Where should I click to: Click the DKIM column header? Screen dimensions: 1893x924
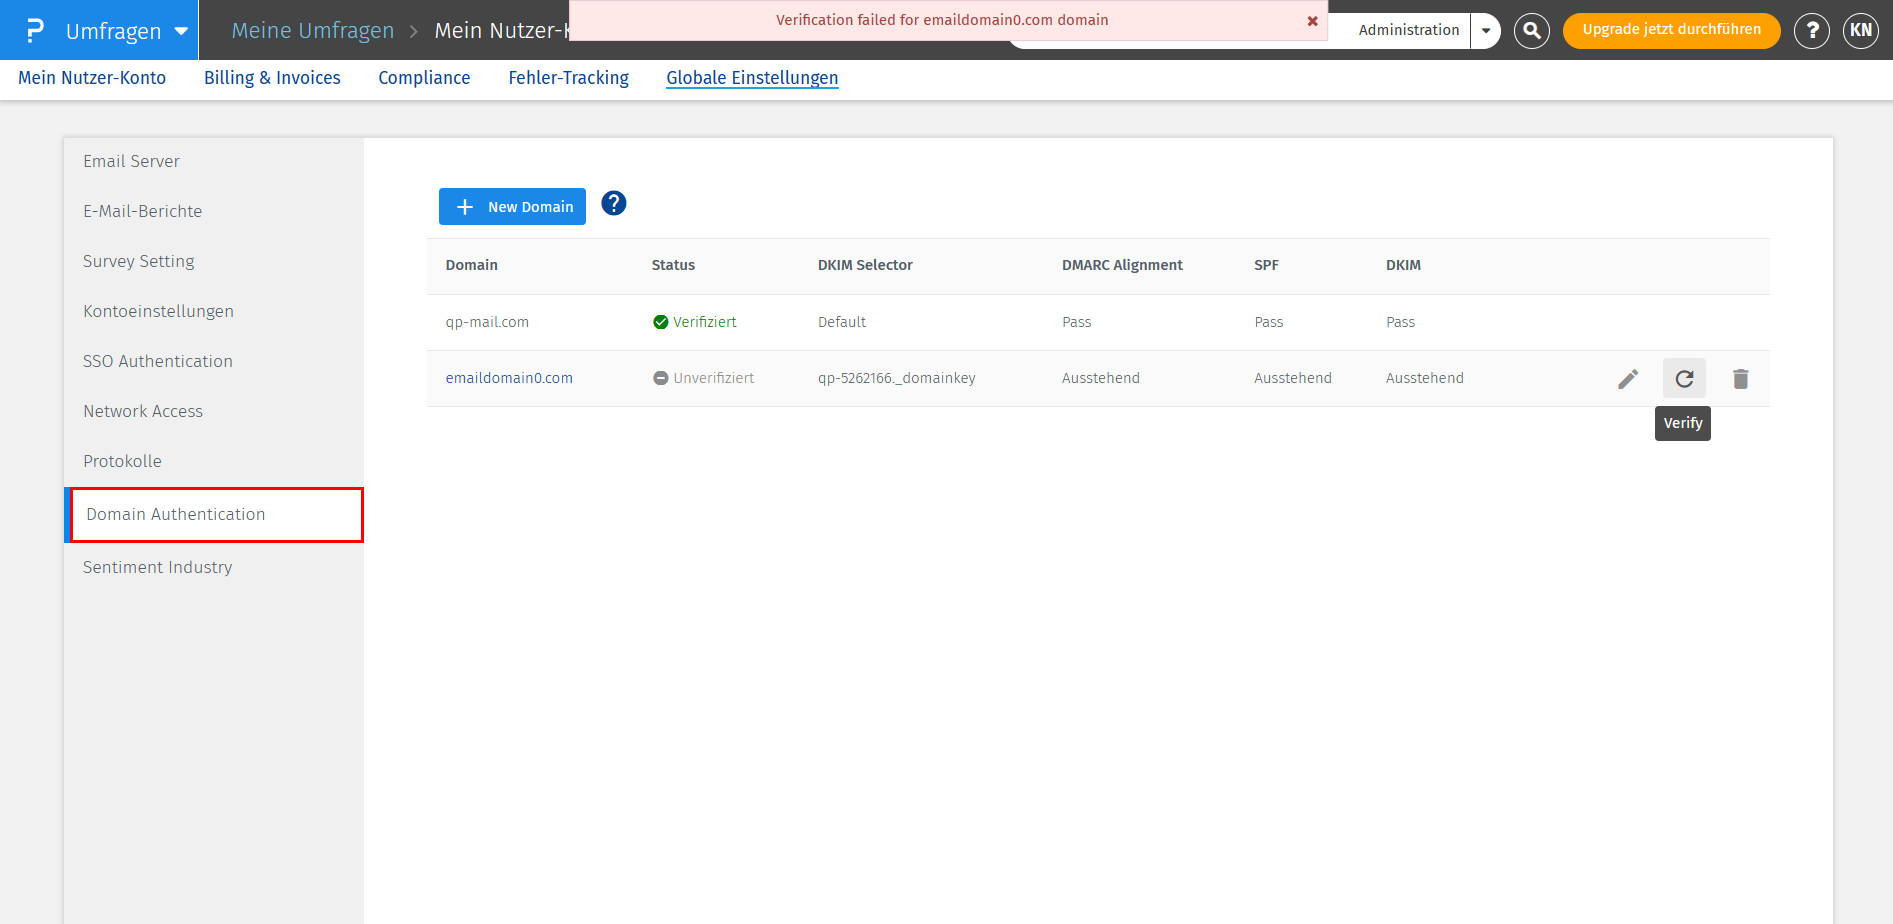[1403, 265]
